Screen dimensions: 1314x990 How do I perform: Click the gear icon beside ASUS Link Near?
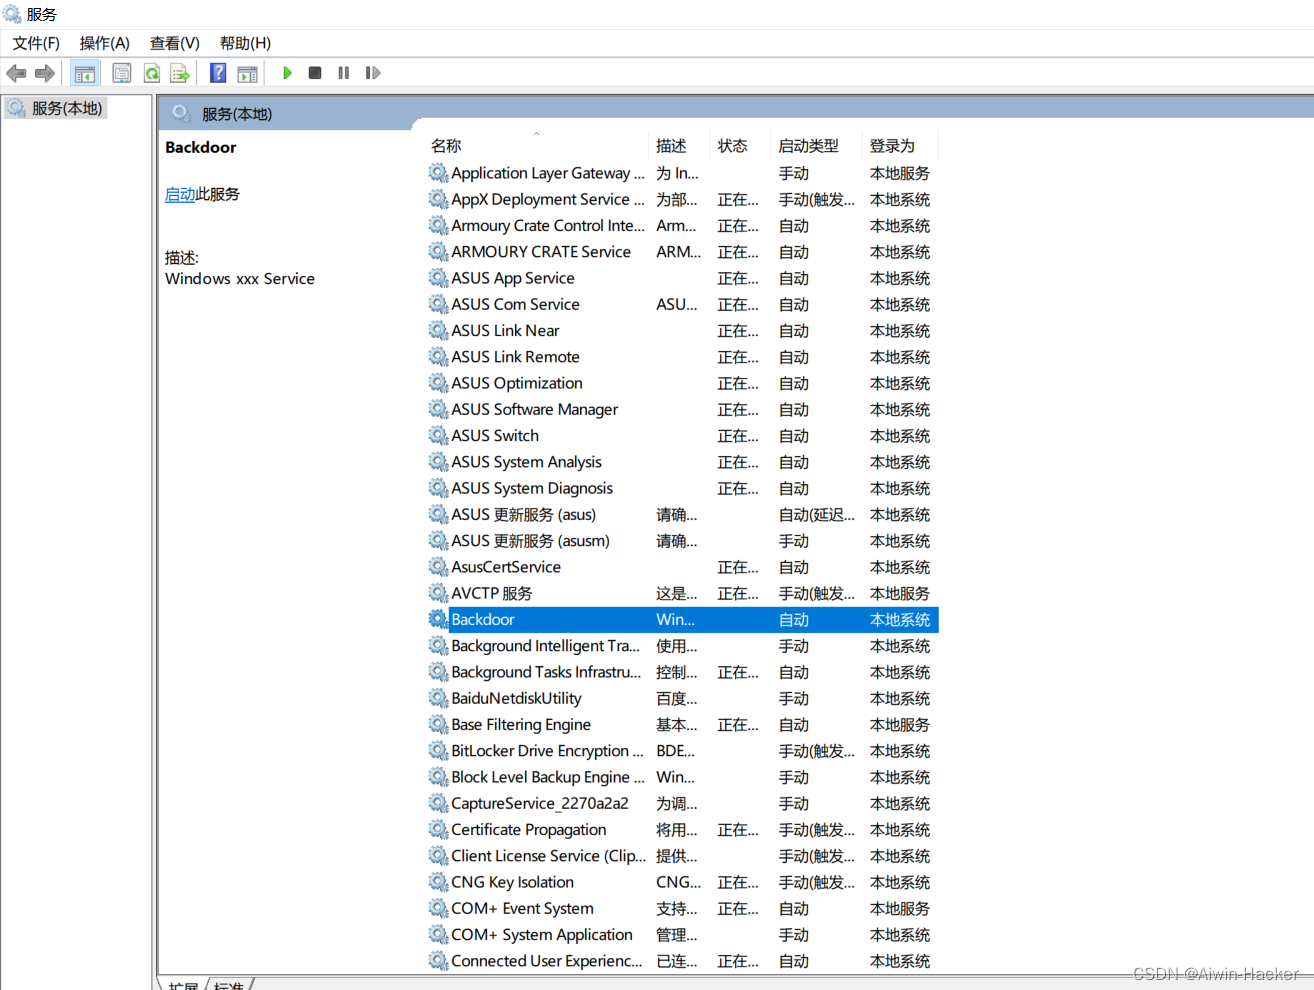tap(438, 330)
